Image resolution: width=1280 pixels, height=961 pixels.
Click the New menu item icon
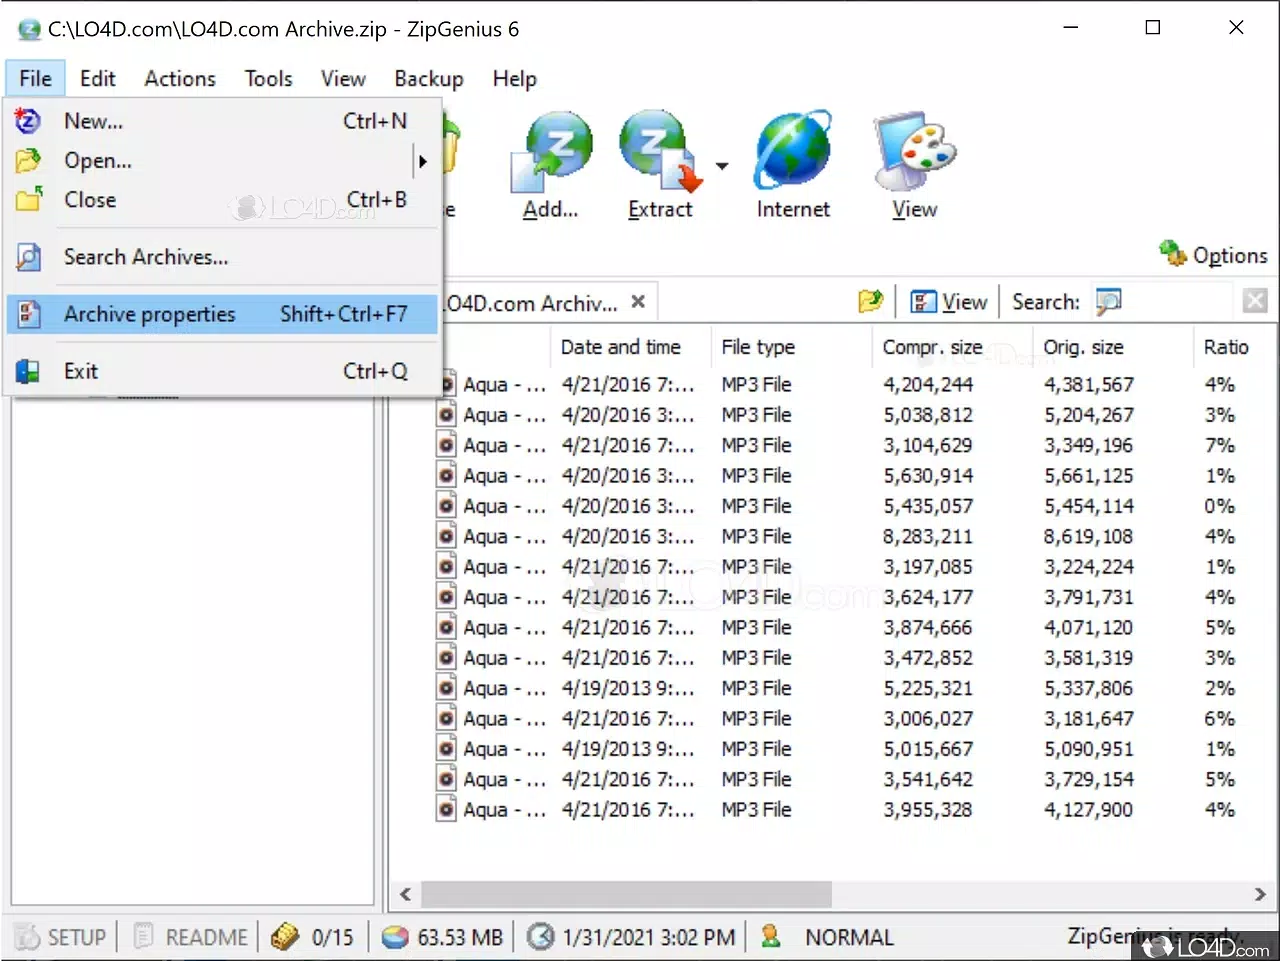pos(28,121)
